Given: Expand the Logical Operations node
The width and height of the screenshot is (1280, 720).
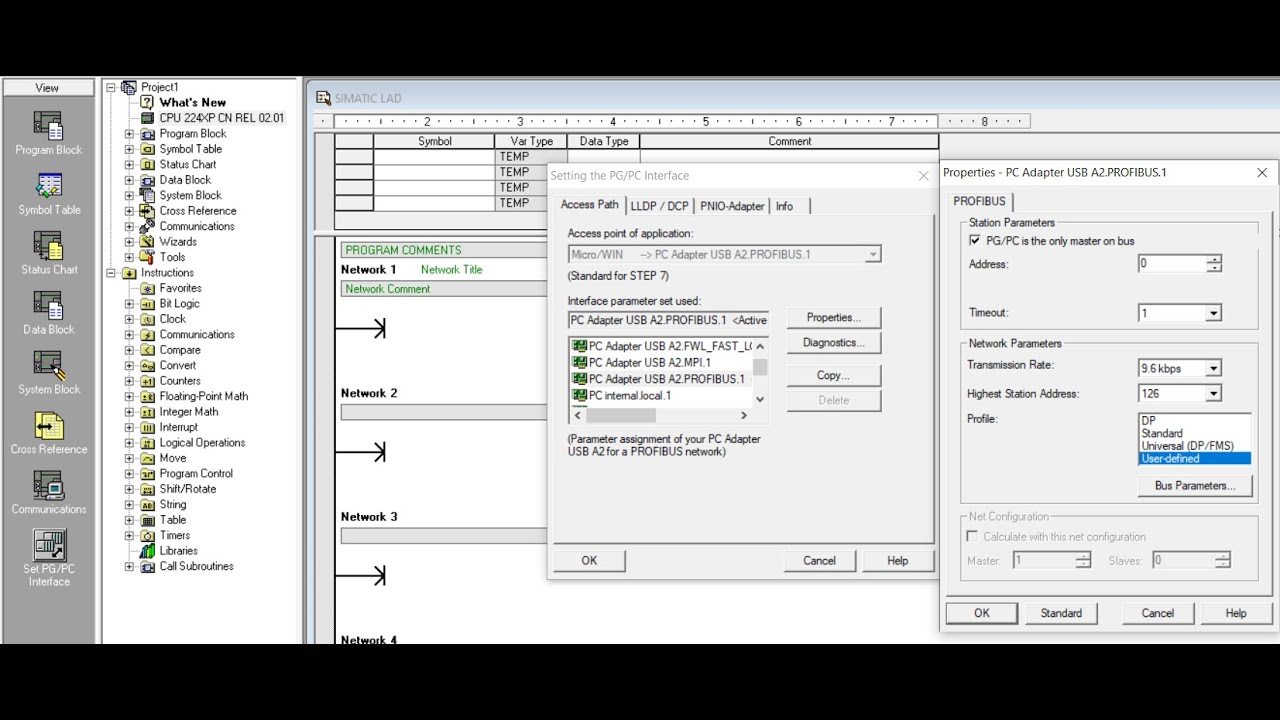Looking at the screenshot, I should [x=129, y=443].
